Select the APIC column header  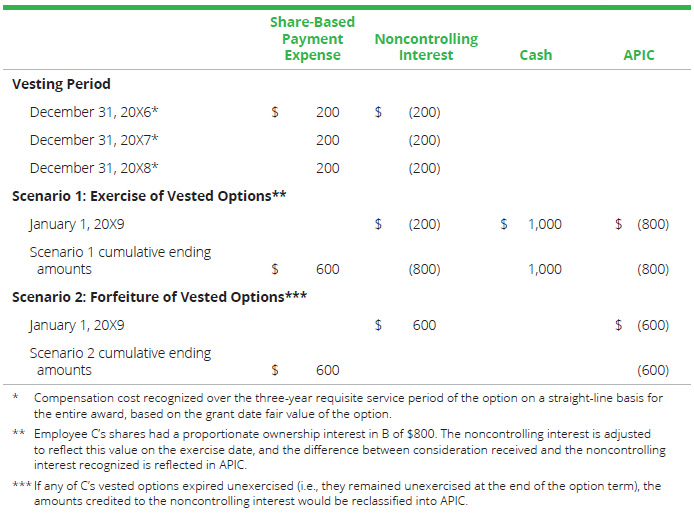(x=639, y=55)
